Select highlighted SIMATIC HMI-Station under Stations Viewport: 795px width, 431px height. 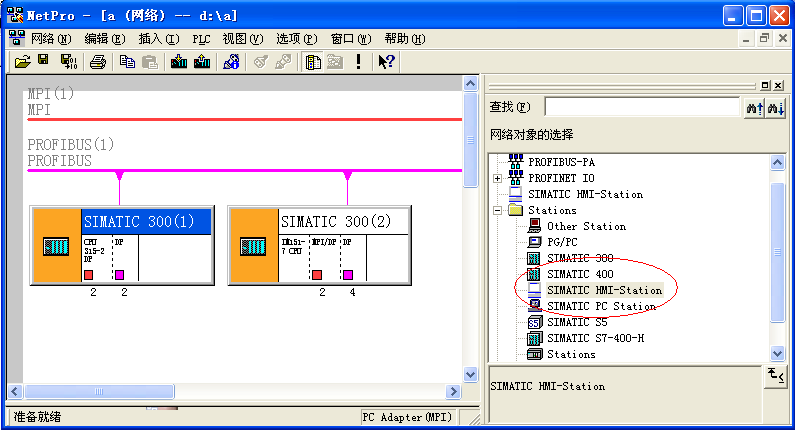pos(604,290)
